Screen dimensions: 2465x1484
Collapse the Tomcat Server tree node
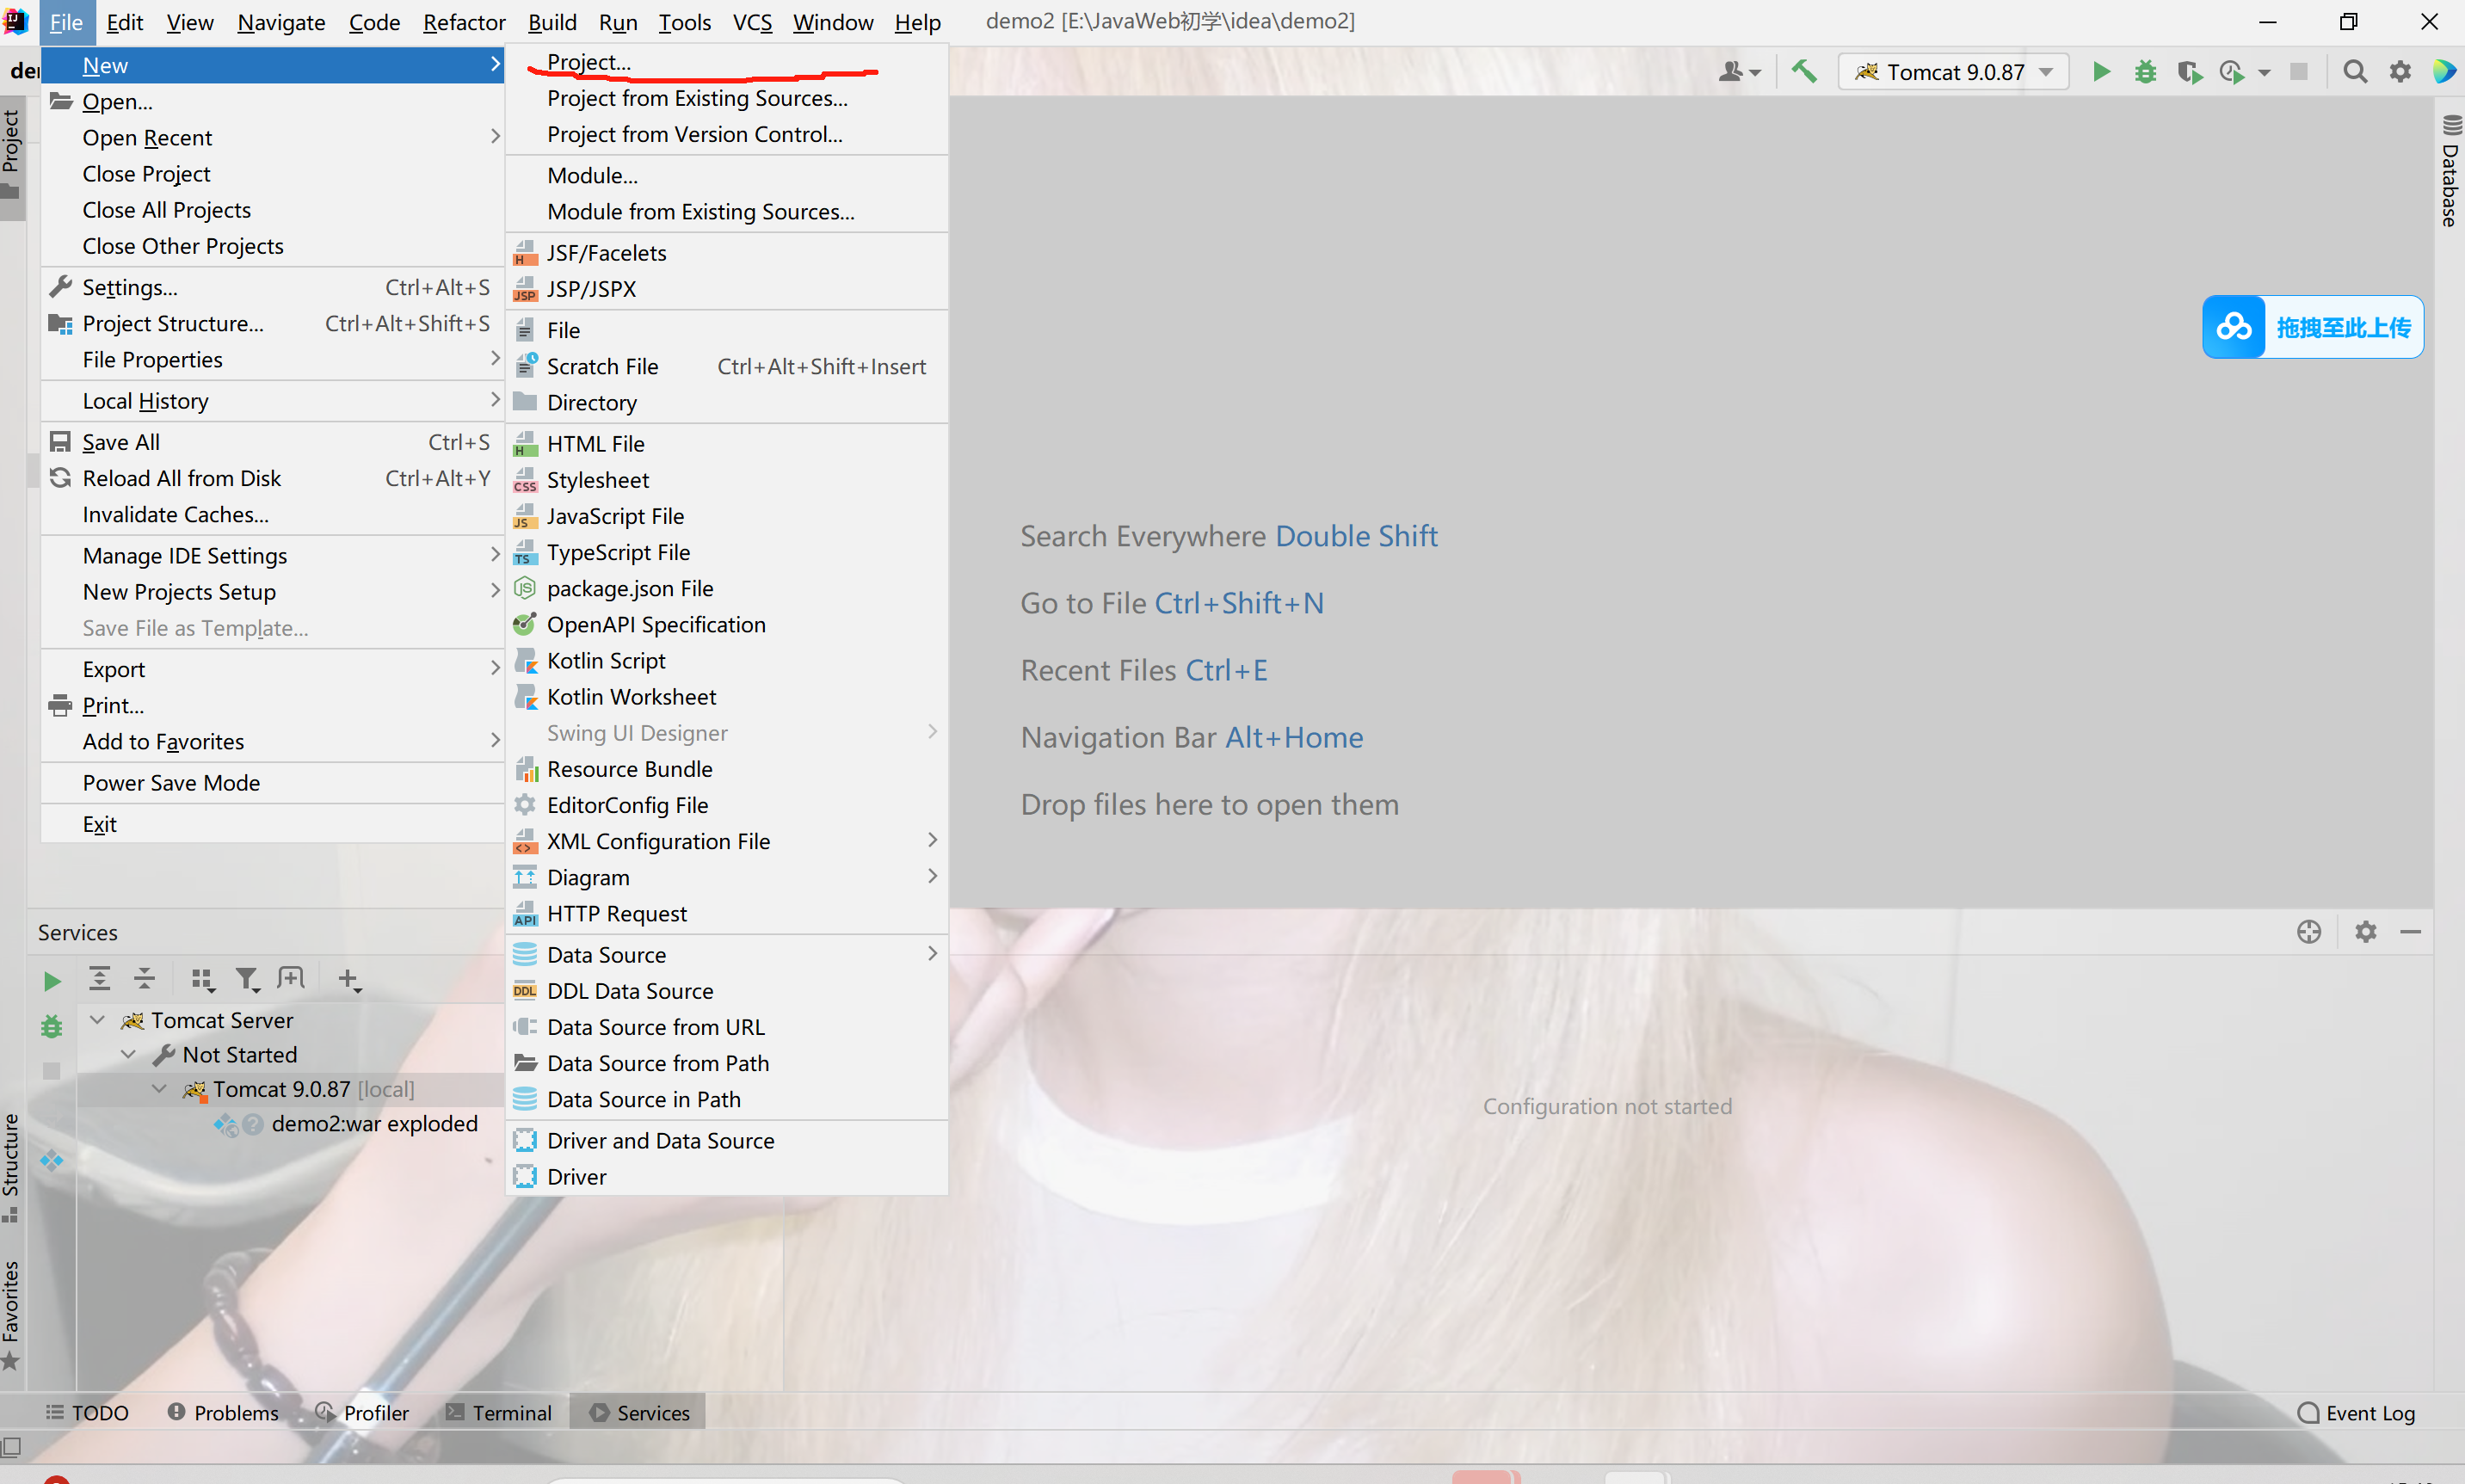98,1020
